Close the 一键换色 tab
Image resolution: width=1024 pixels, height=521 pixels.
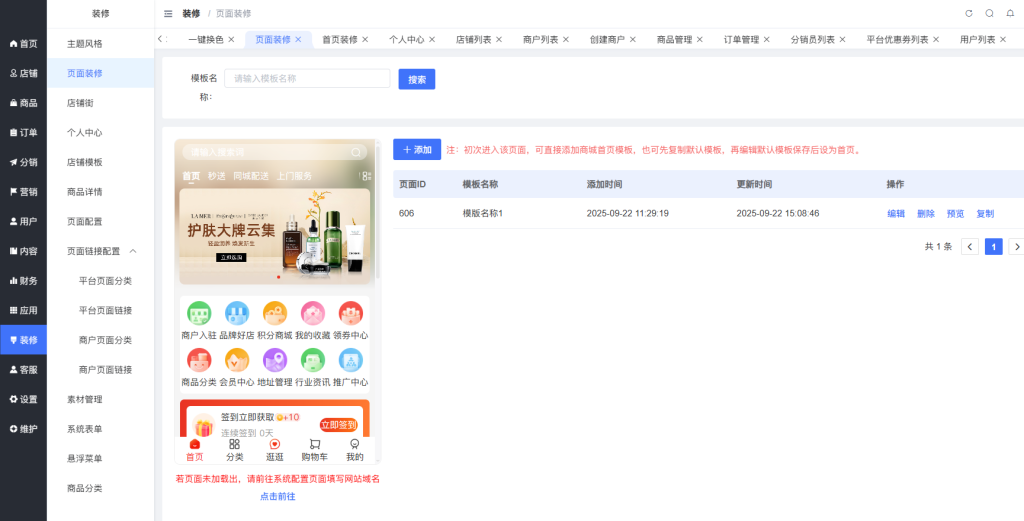click(231, 39)
